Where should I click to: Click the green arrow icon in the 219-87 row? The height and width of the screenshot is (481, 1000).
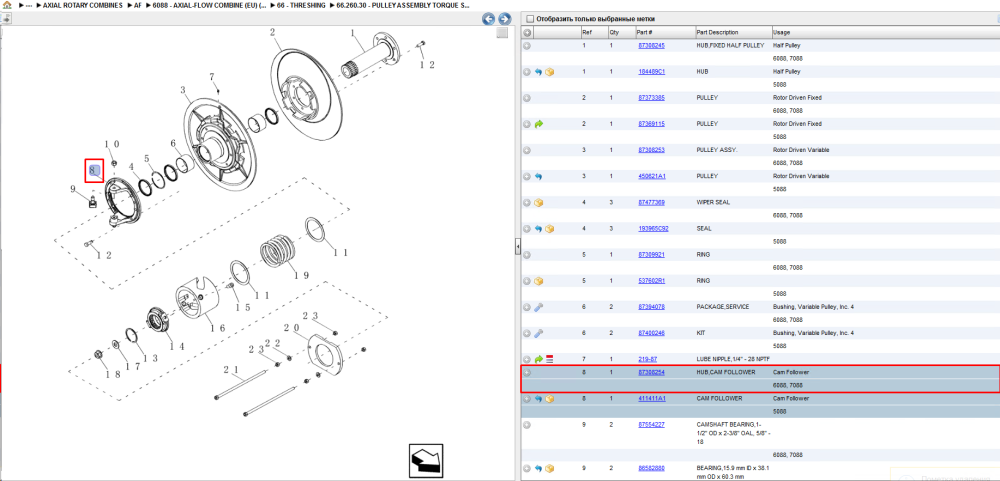(x=538, y=360)
